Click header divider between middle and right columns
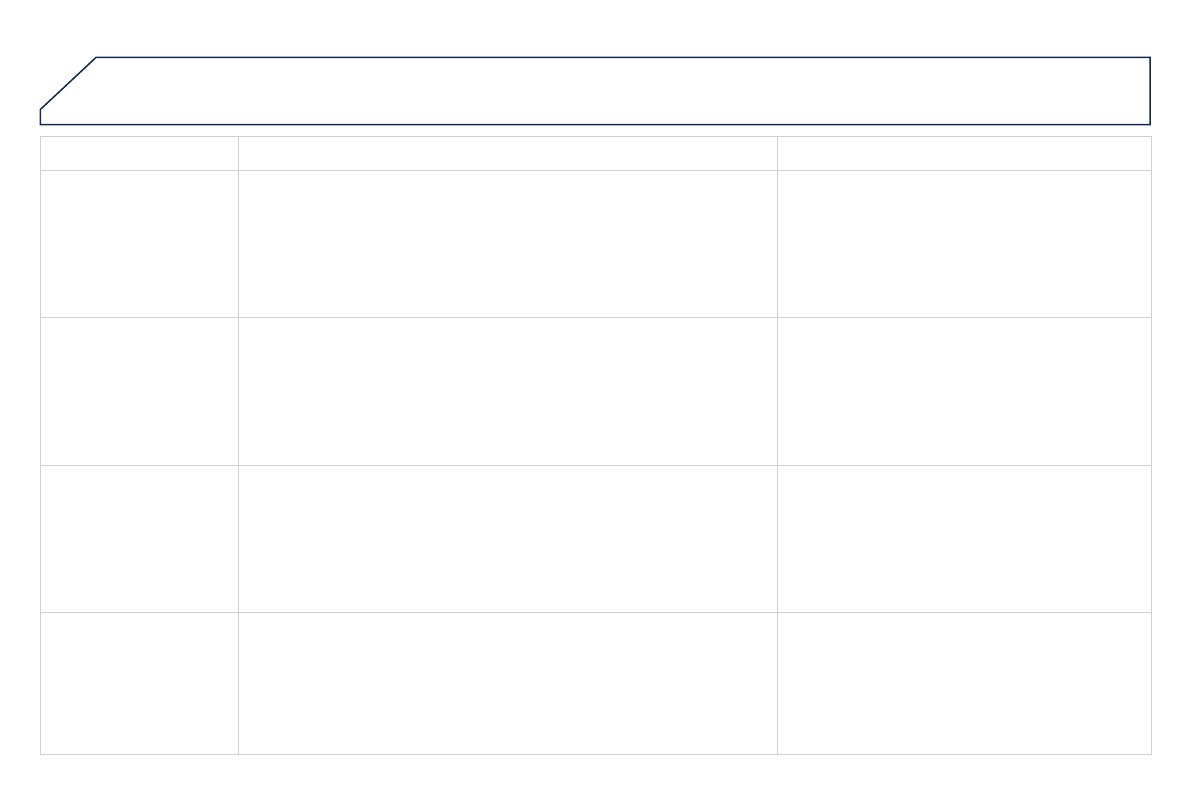The image size is (1191, 794). [x=777, y=153]
